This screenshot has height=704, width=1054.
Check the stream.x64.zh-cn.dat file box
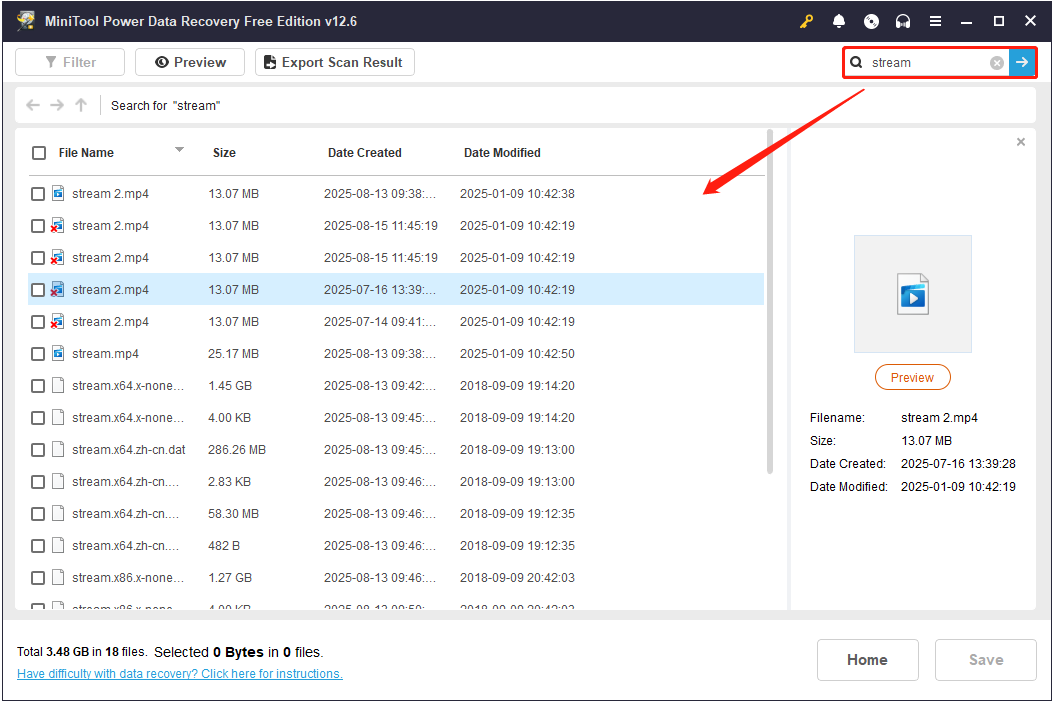[x=38, y=450]
